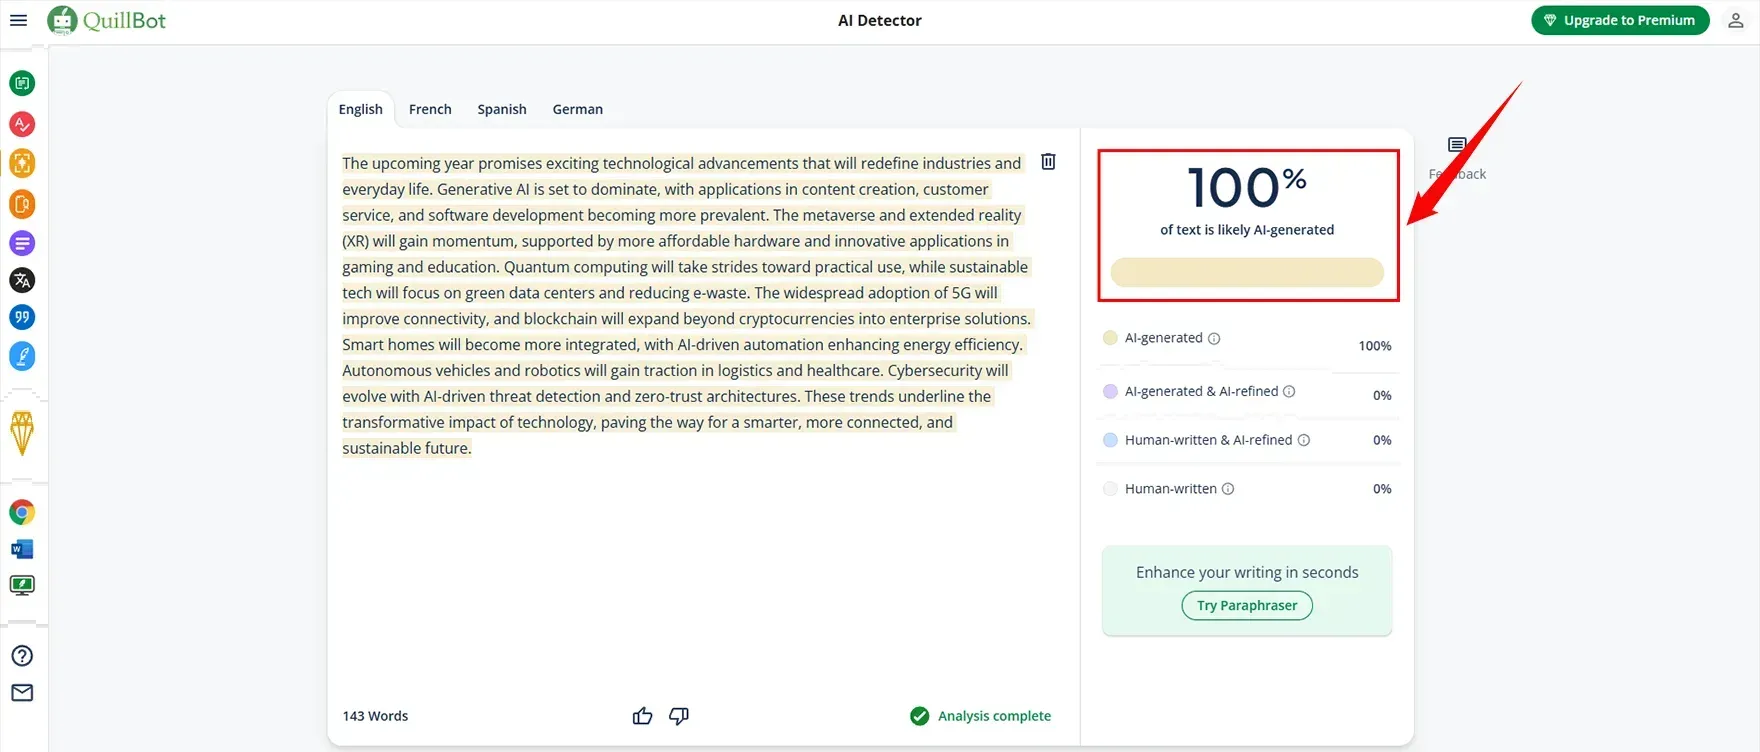The width and height of the screenshot is (1760, 752).
Task: Open the hamburger menu
Action: click(18, 20)
